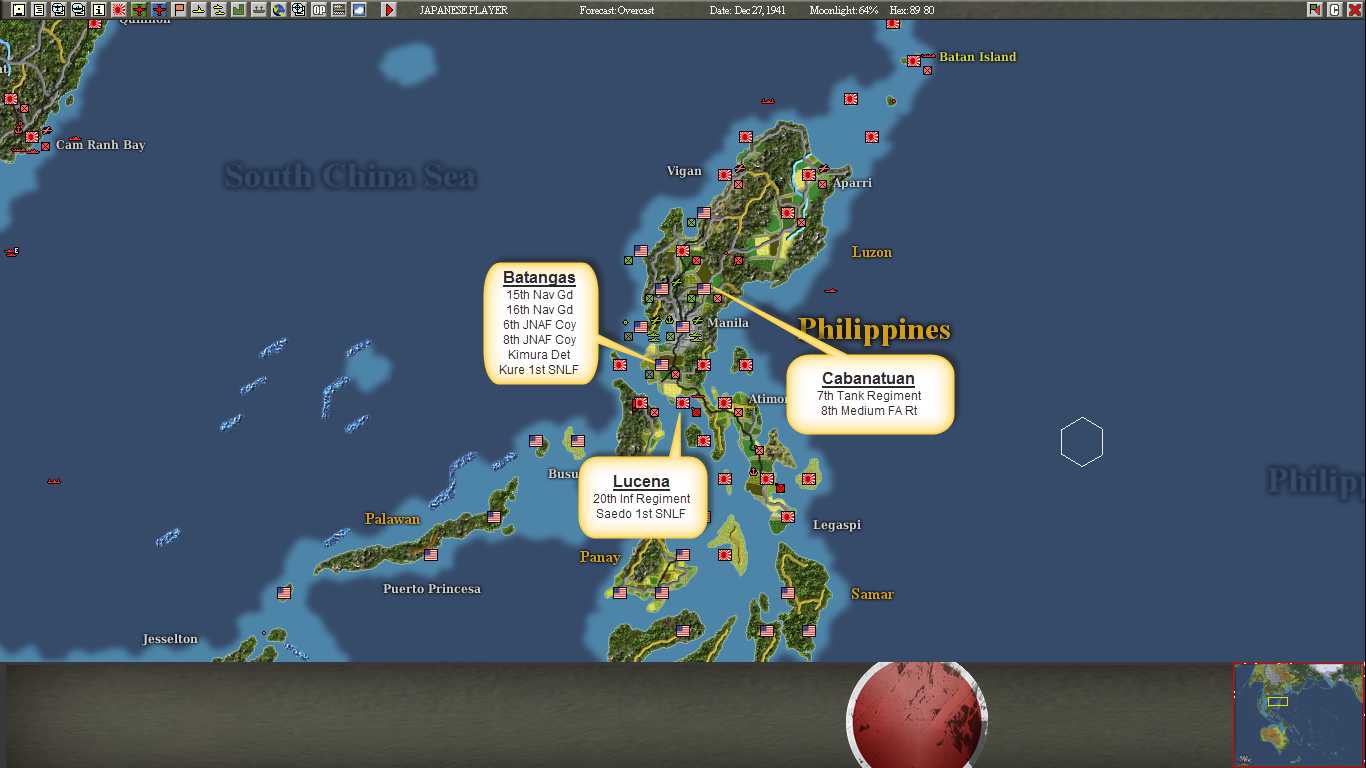
Task: Select the Manila city label on map
Action: [x=728, y=323]
